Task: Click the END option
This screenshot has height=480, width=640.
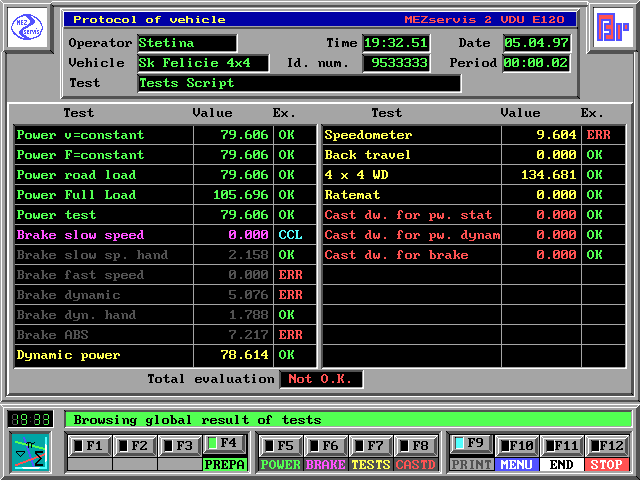Action: click(562, 464)
